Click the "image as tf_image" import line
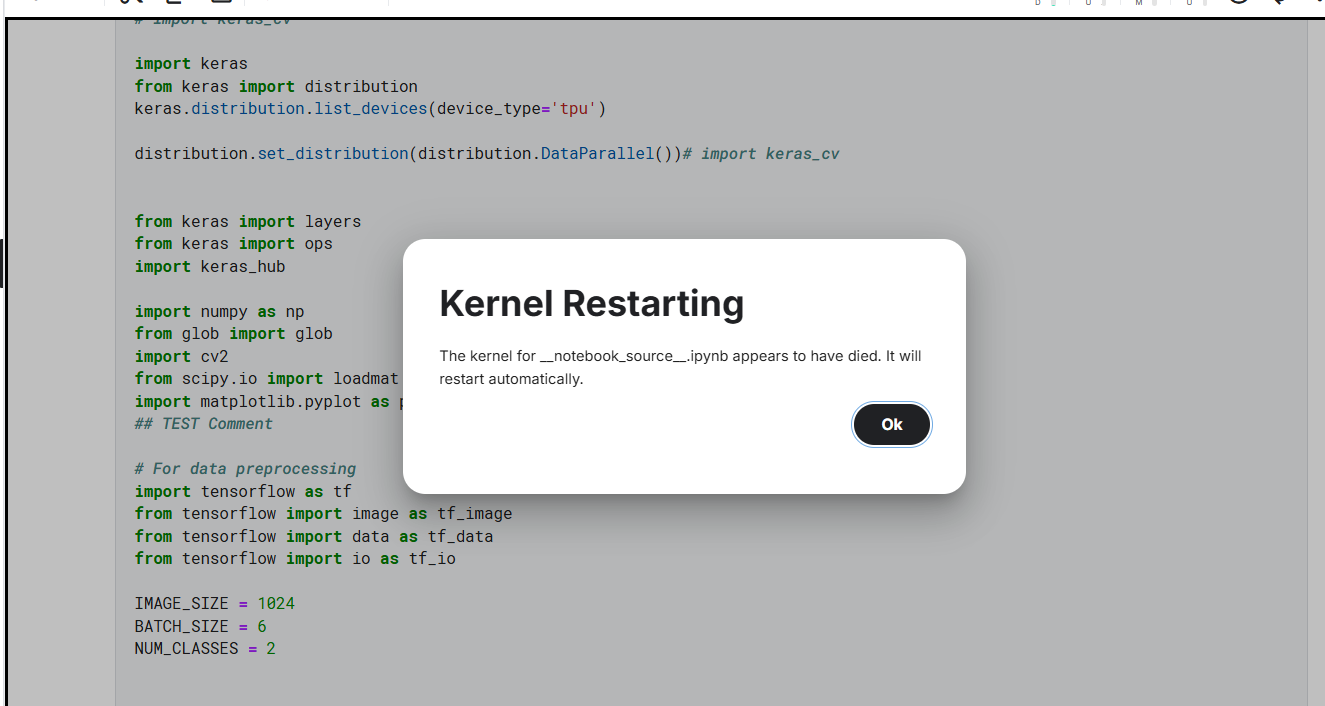The height and width of the screenshot is (706, 1325). (323, 513)
